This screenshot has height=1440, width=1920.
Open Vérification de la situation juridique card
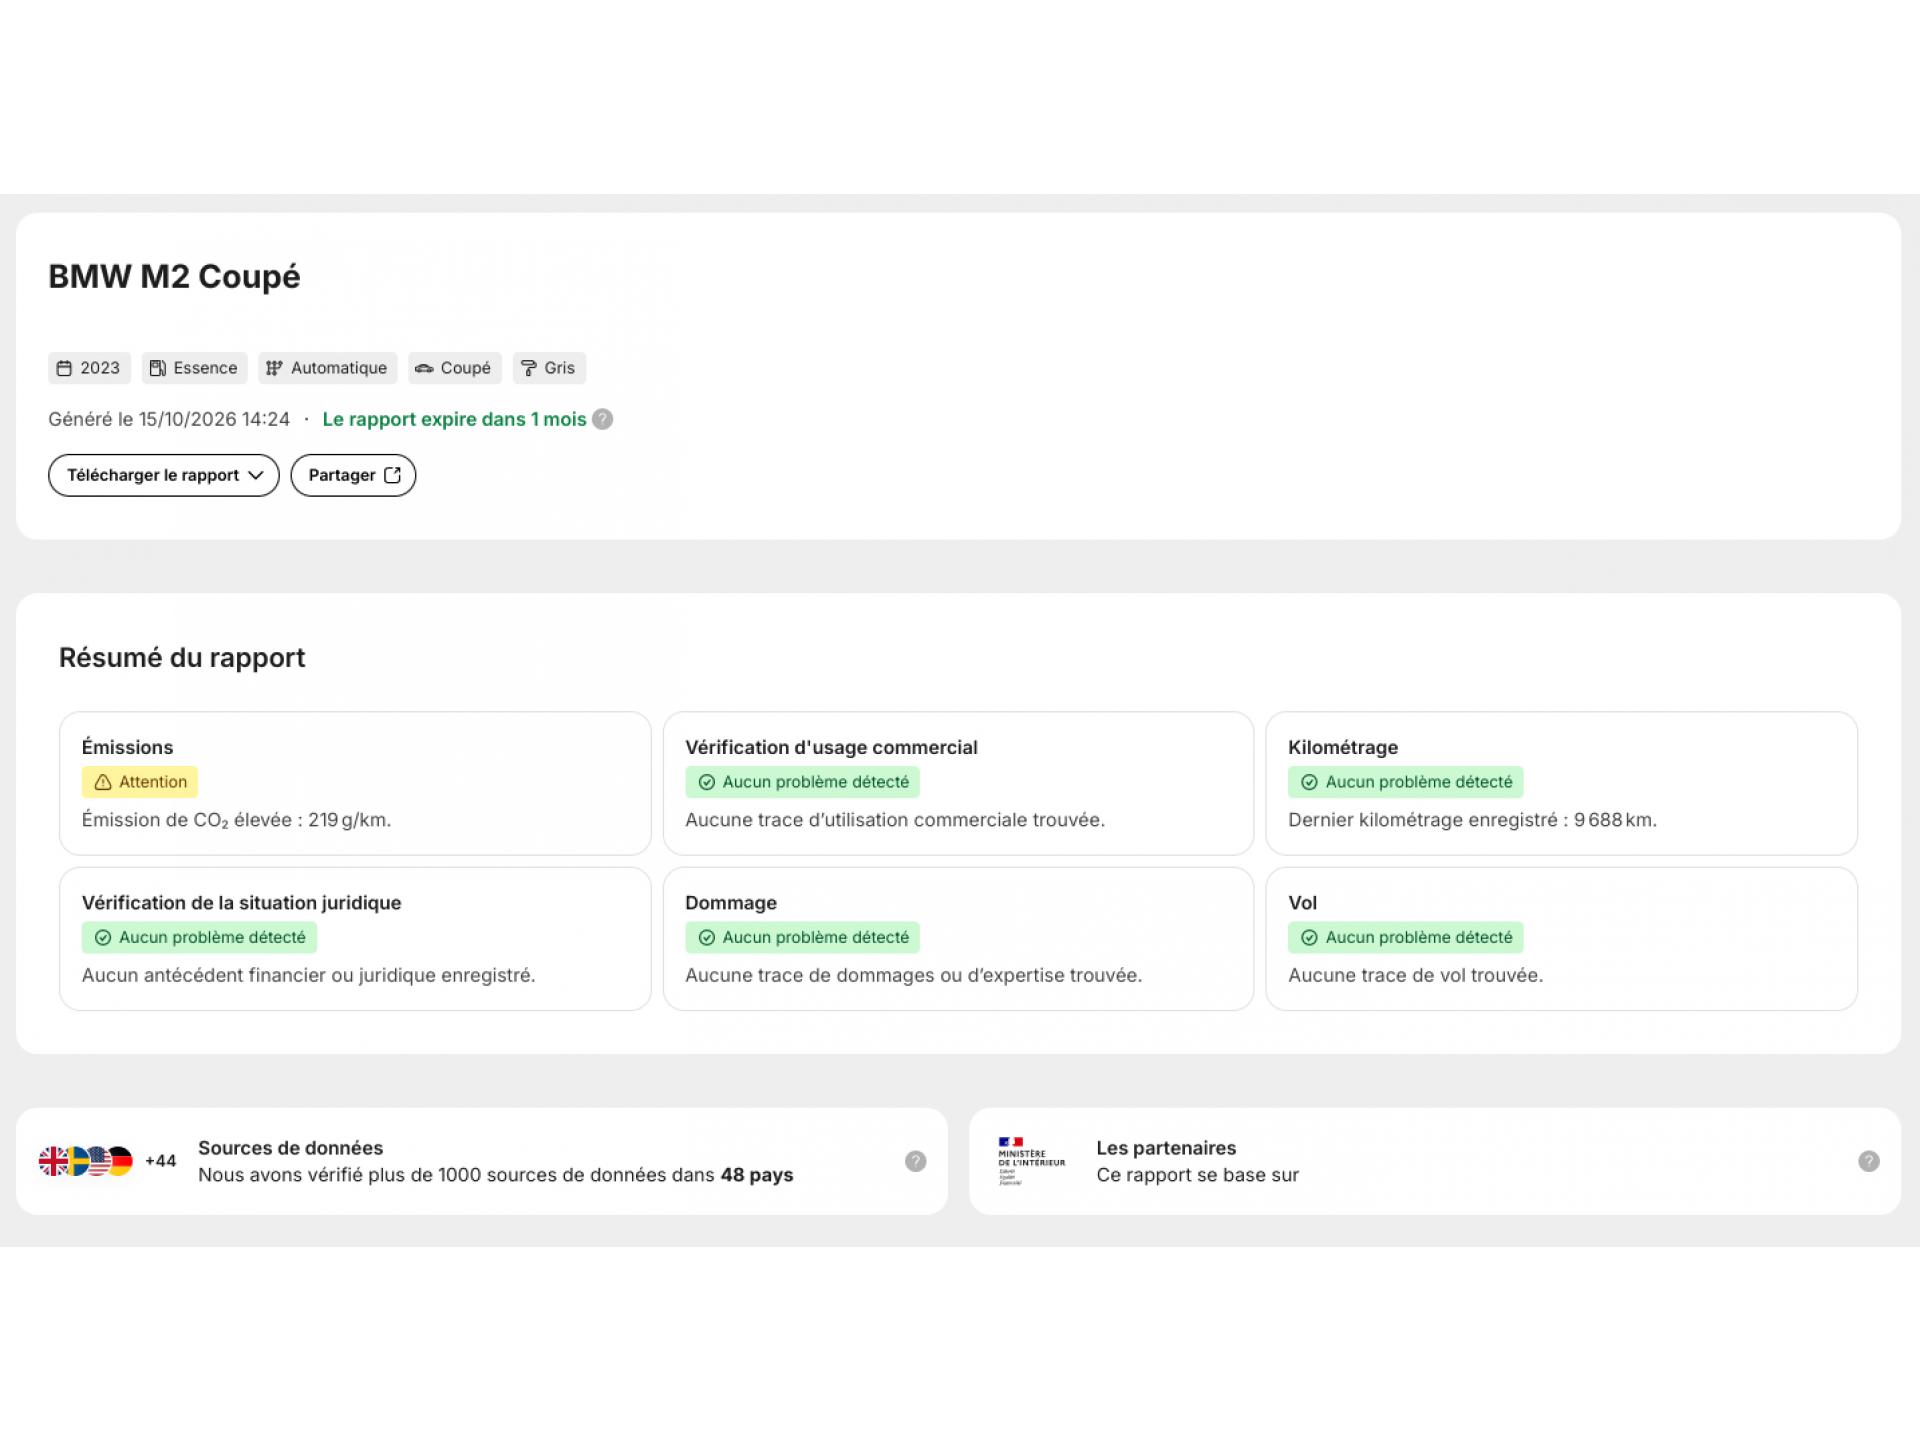point(355,938)
